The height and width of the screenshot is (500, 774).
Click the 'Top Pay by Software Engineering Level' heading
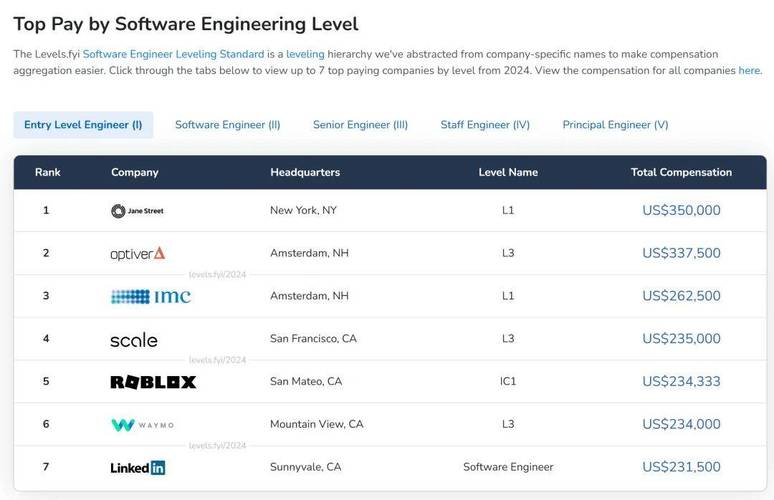[x=186, y=24]
